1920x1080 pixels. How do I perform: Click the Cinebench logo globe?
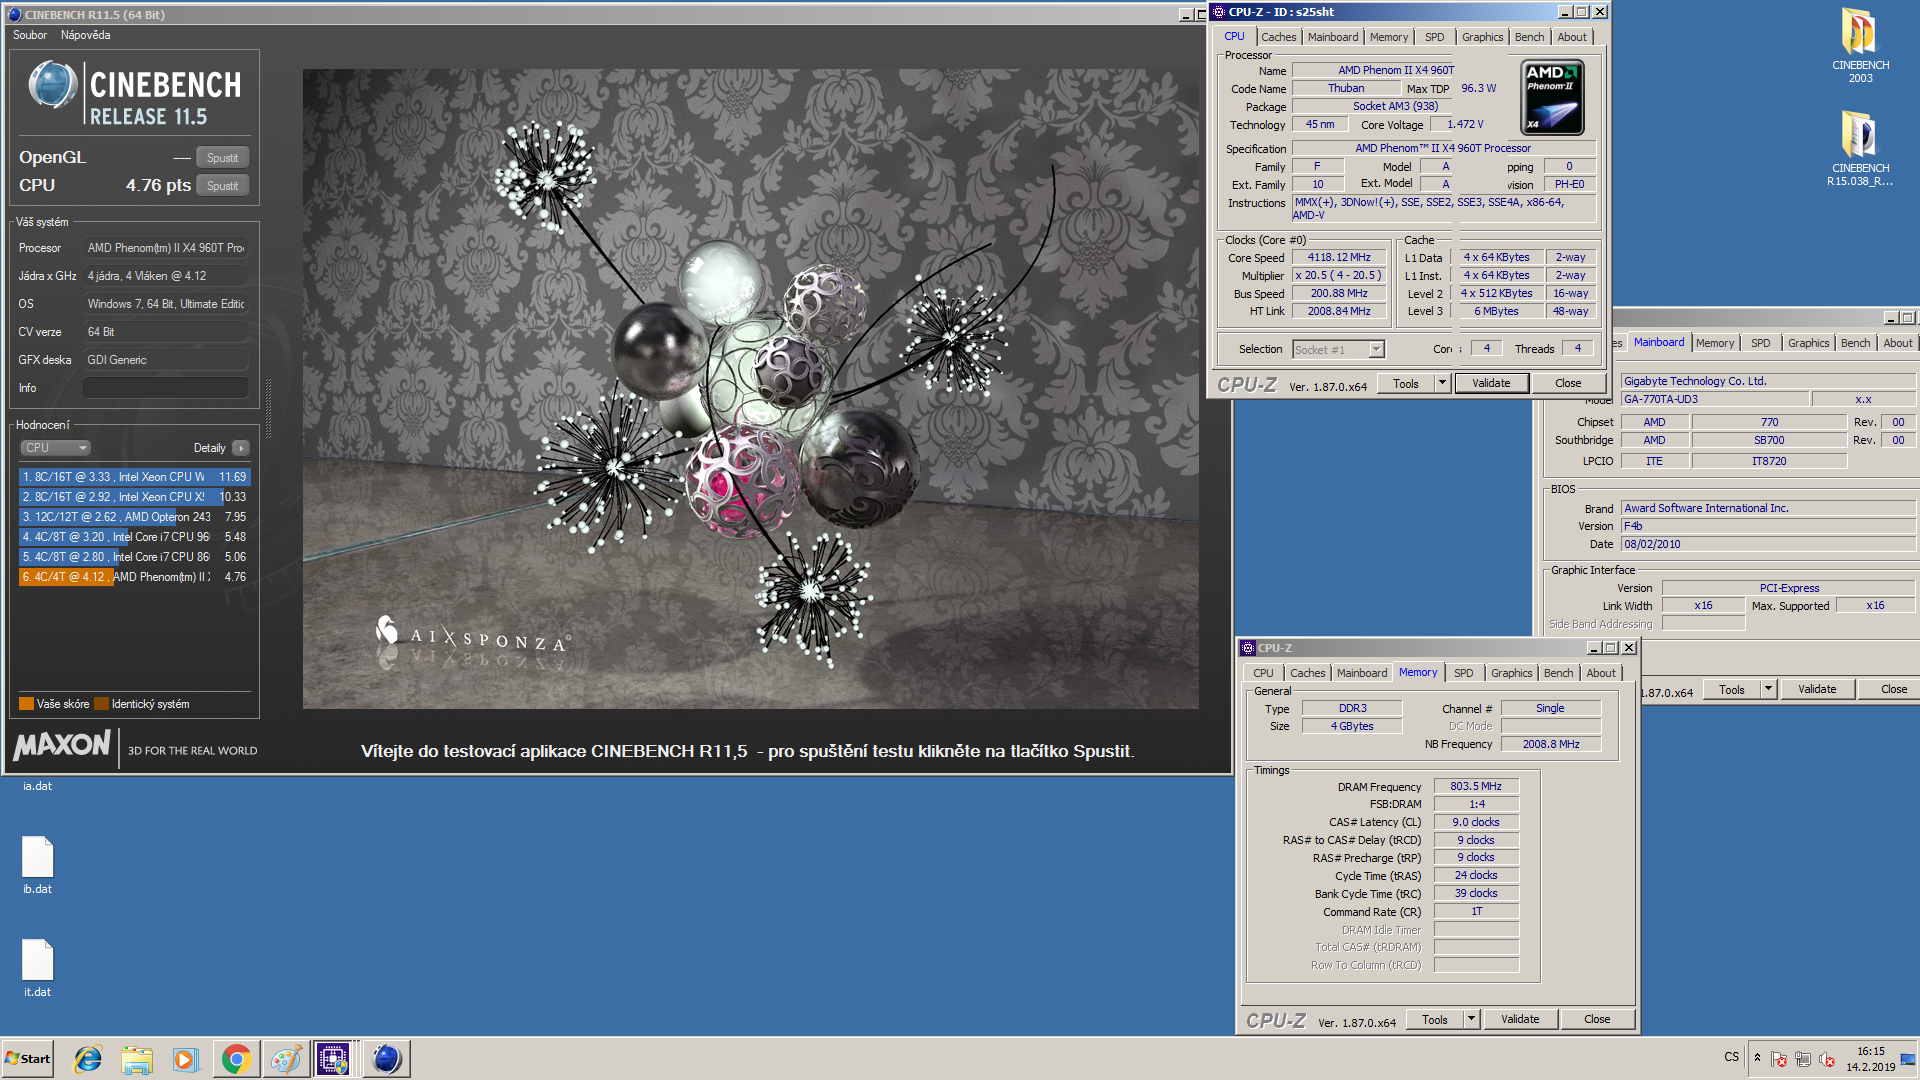pos(53,85)
